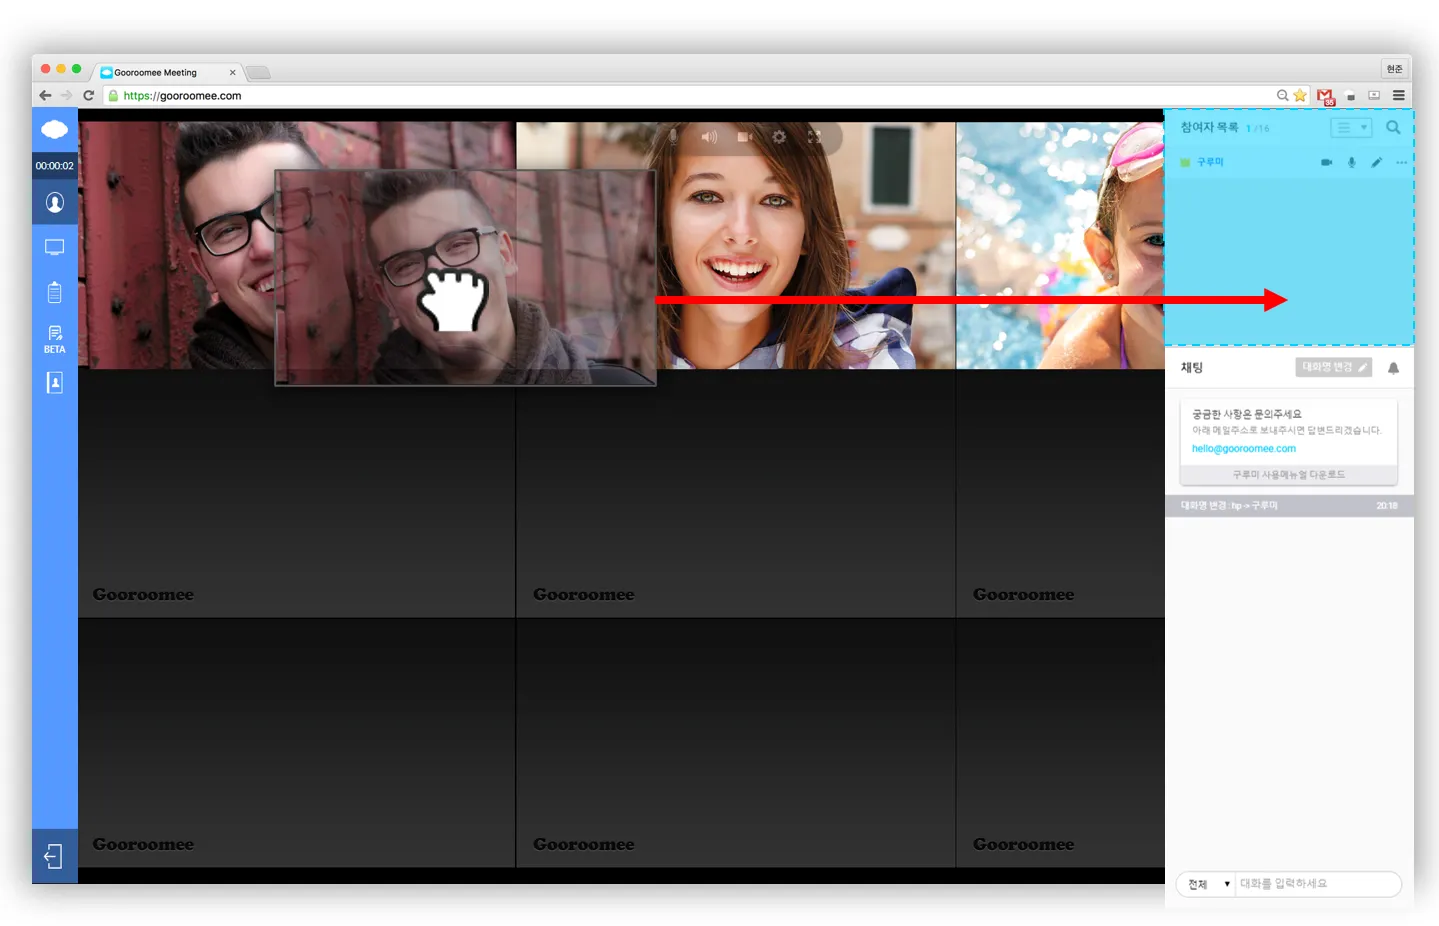Image resolution: width=1439 pixels, height=926 pixels.
Task: Toggle 구루미's camera in the participant row
Action: (x=1326, y=162)
